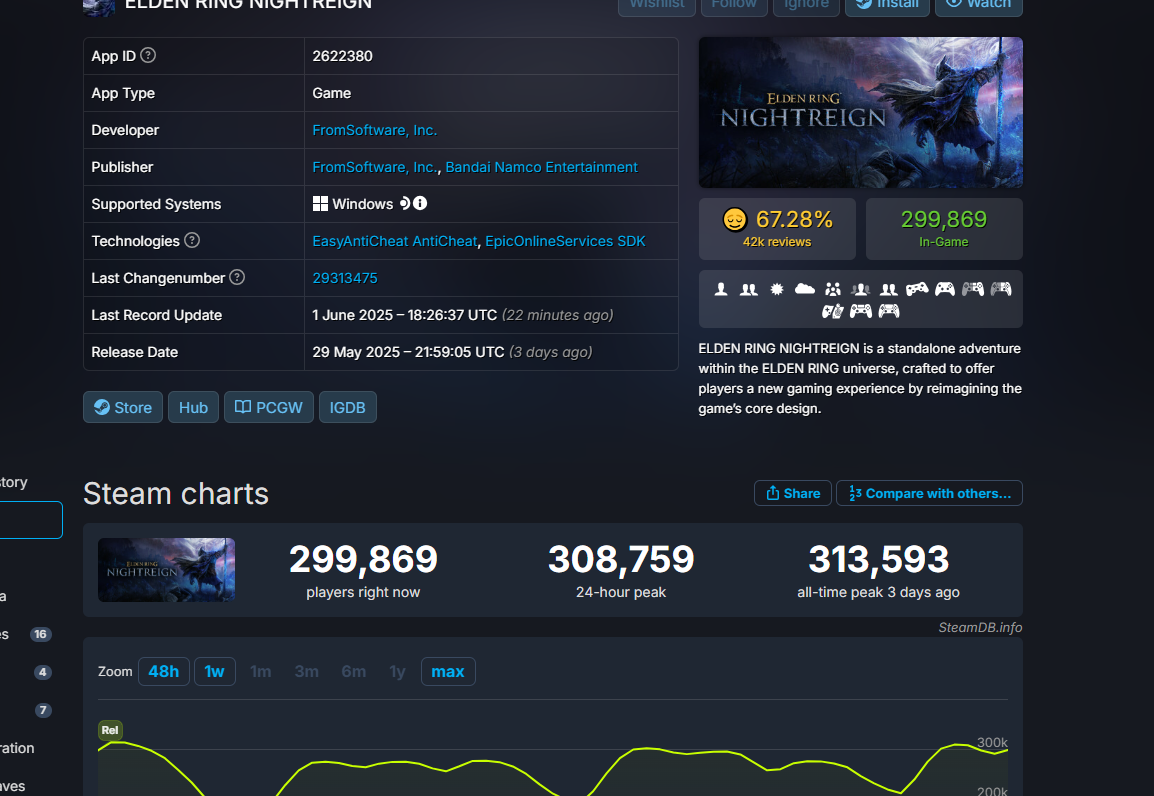Click the 299,869 In-Game counter box

(944, 229)
